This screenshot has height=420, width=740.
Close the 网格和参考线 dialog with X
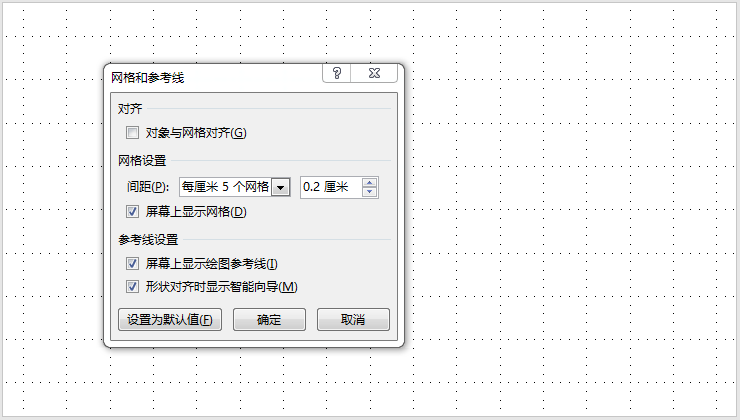coord(374,73)
